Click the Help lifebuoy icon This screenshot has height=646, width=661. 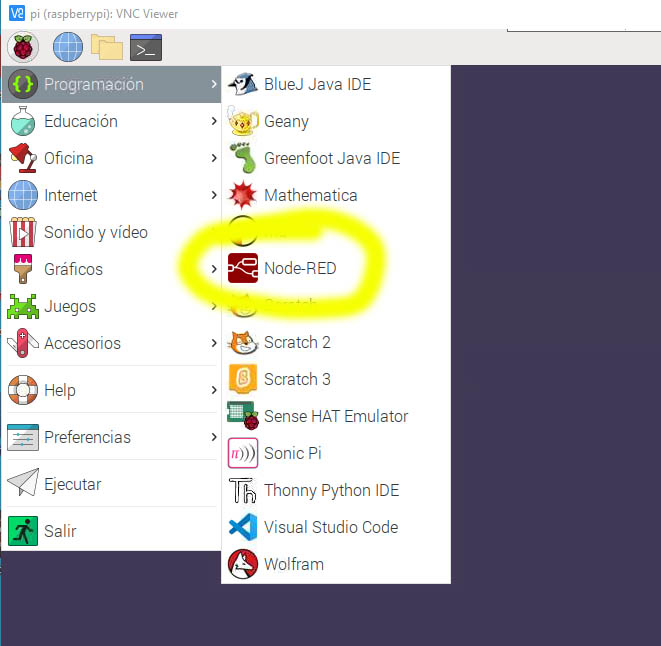23,390
